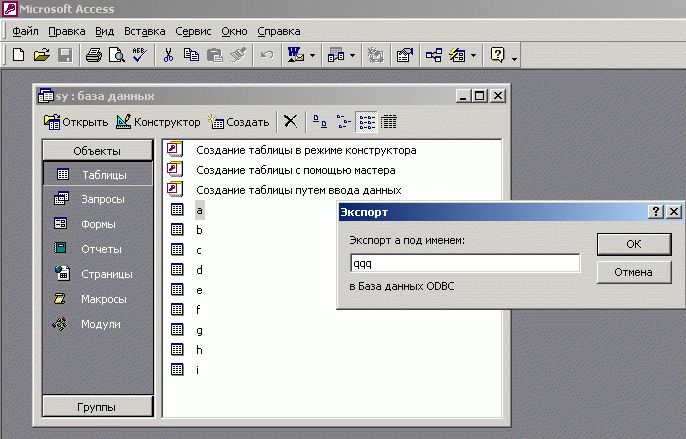Click the New database toolbar icon
The image size is (686, 439).
click(18, 55)
